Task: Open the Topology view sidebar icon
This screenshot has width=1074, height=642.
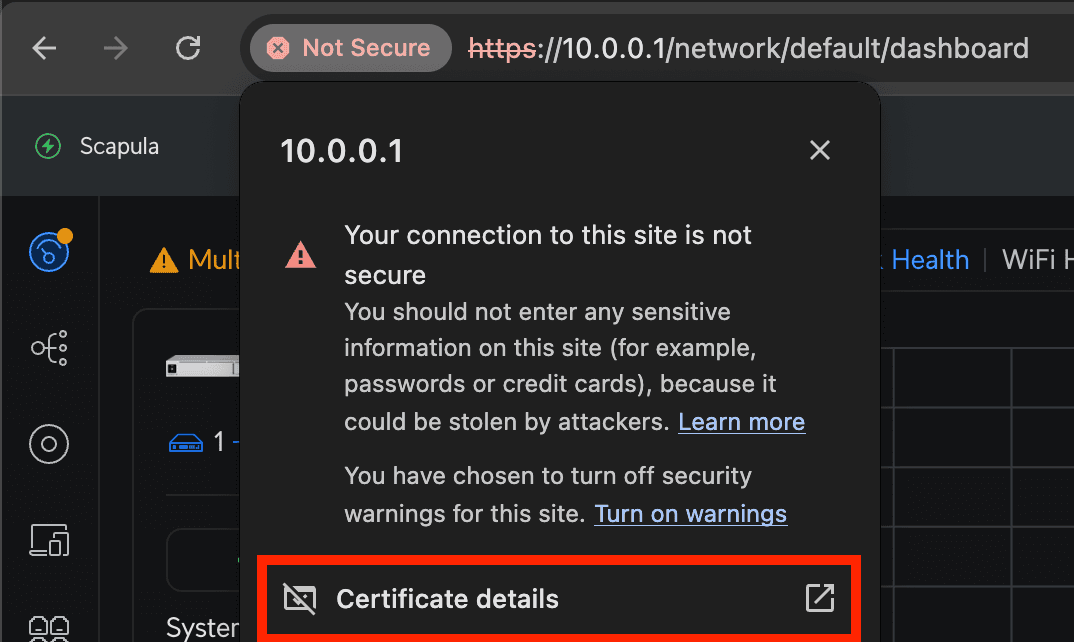Action: [49, 348]
